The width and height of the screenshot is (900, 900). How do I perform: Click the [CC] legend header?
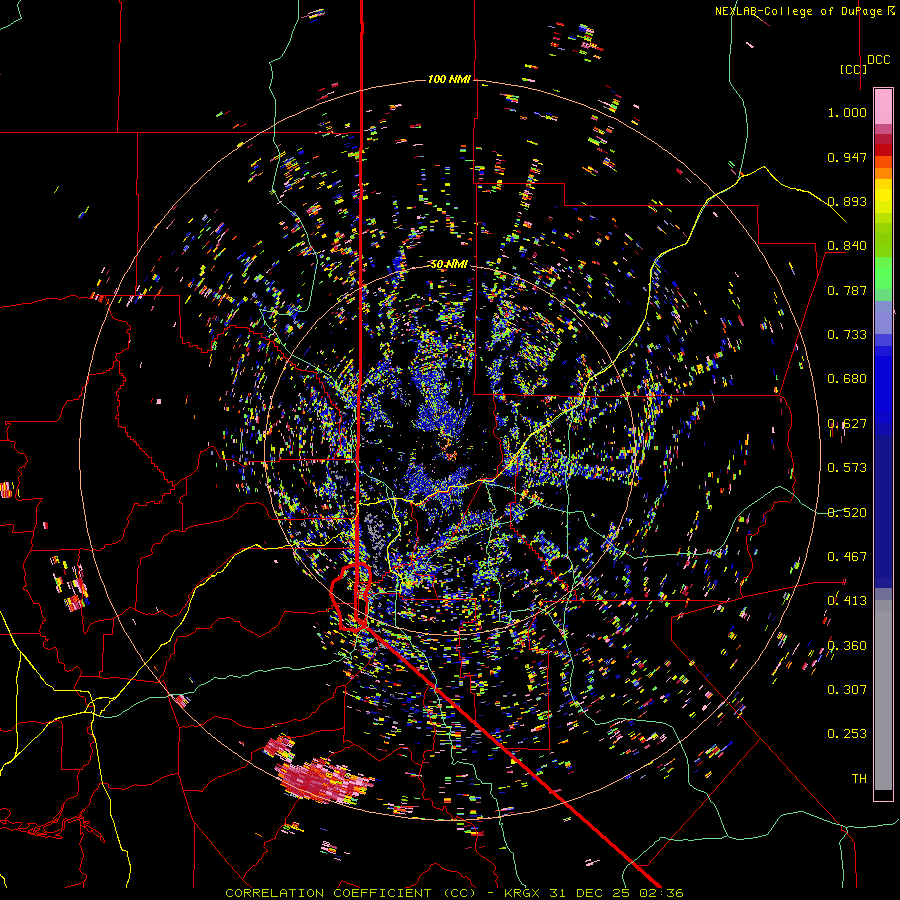(x=854, y=69)
